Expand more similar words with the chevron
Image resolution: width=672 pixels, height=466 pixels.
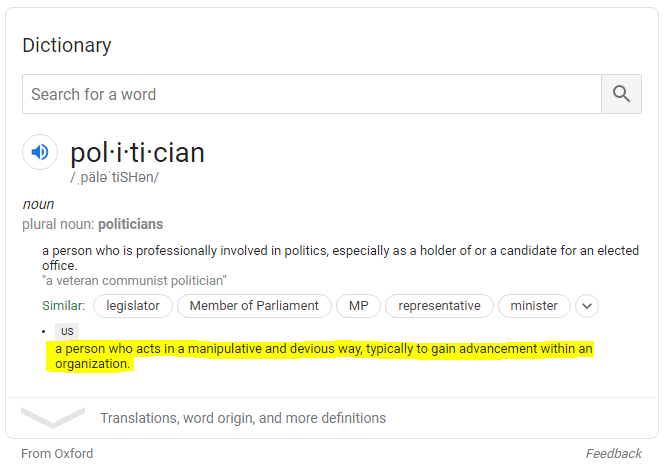[x=587, y=306]
